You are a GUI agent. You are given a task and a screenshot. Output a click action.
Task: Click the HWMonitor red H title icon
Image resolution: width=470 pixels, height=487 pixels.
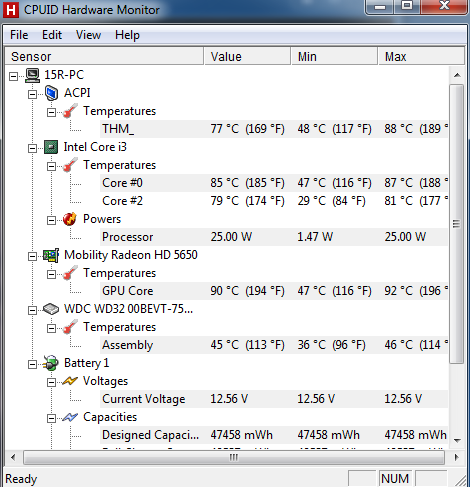click(11, 10)
